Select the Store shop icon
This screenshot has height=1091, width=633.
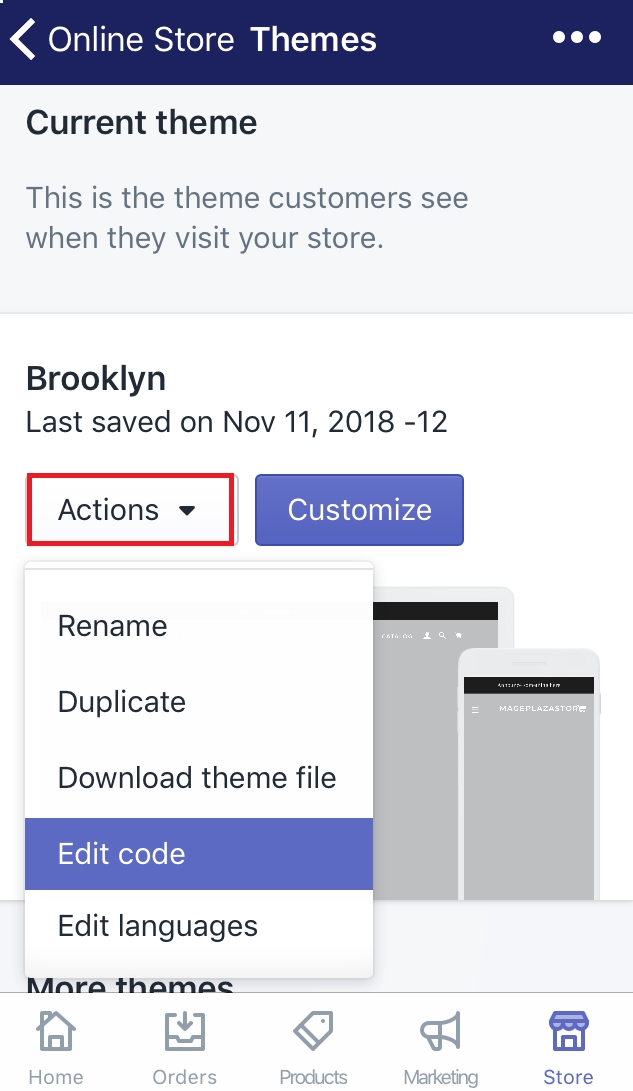pos(568,1030)
